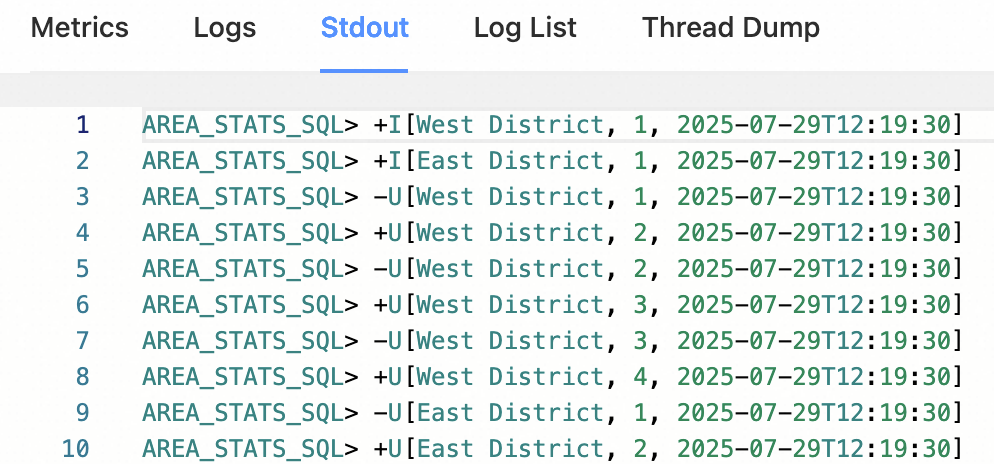Click line number 4 in the gutter
This screenshot has height=464, width=994.
[x=82, y=233]
